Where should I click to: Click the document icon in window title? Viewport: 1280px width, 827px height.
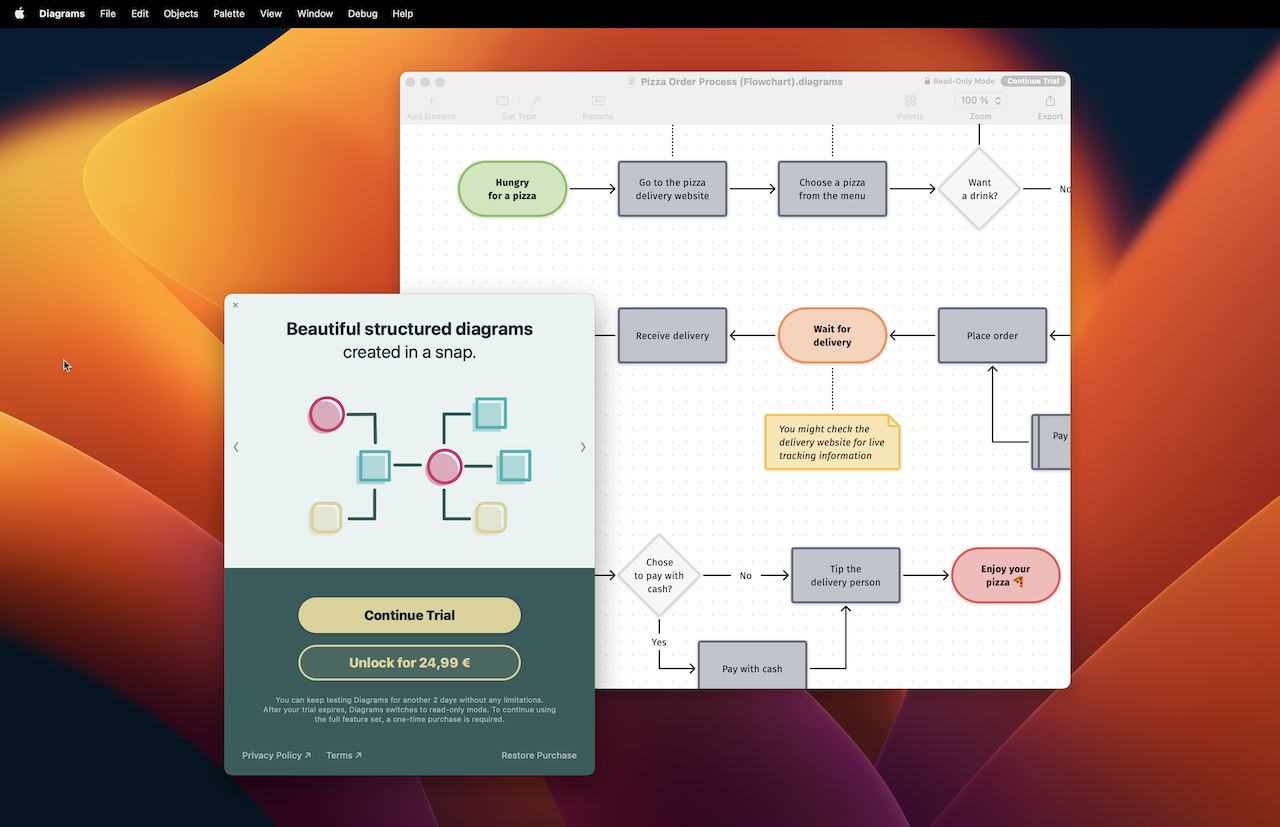coord(632,82)
